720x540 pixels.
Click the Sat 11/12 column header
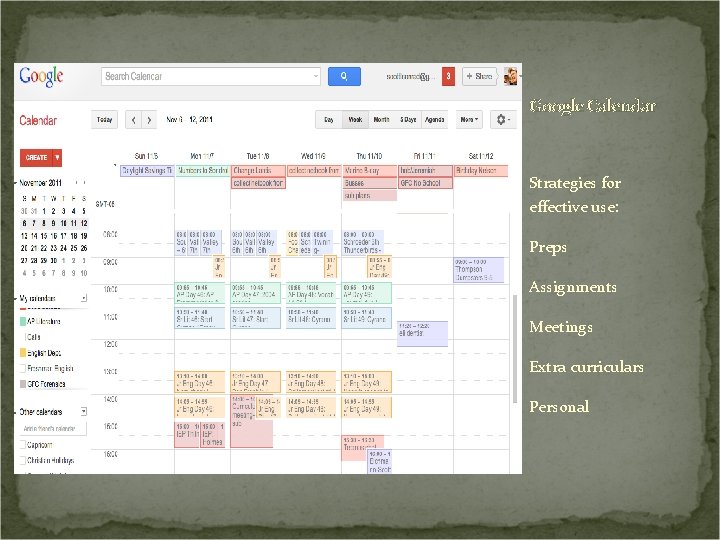pos(481,156)
